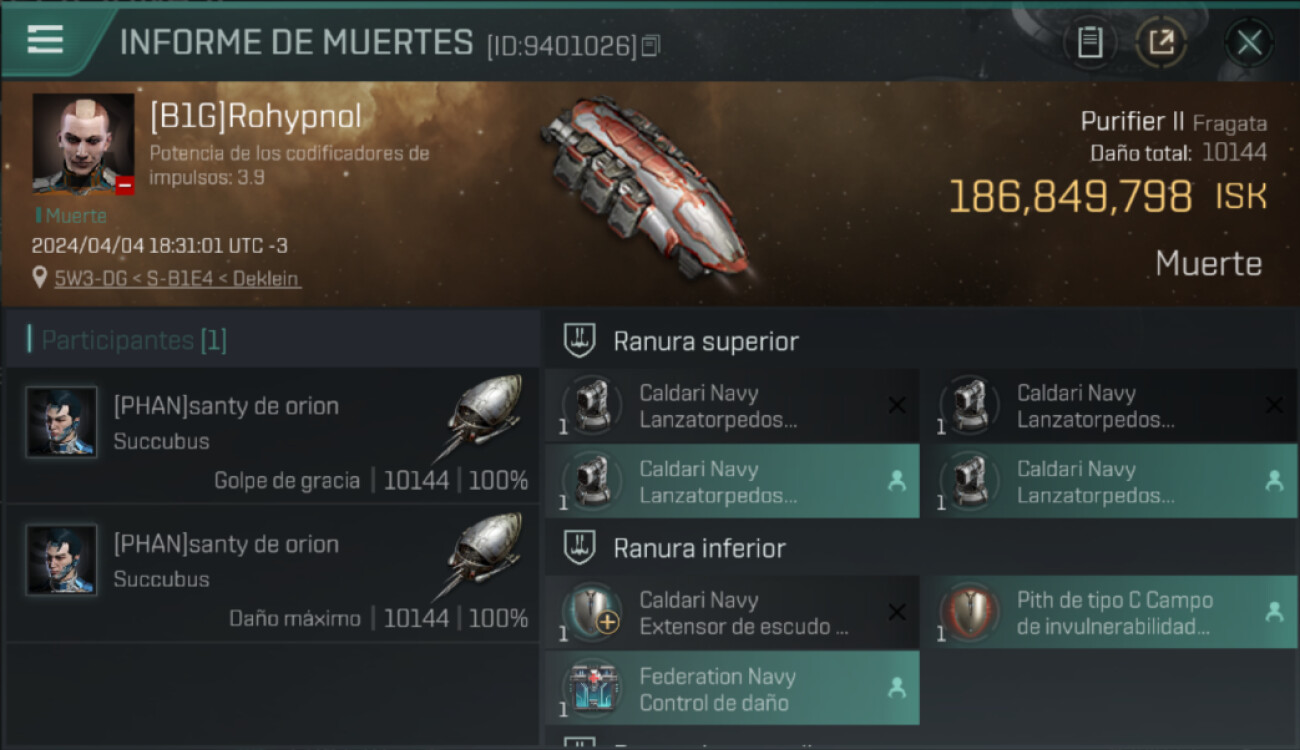Click the Succubus ship icon for Daño máximo
This screenshot has width=1300, height=750.
point(478,555)
